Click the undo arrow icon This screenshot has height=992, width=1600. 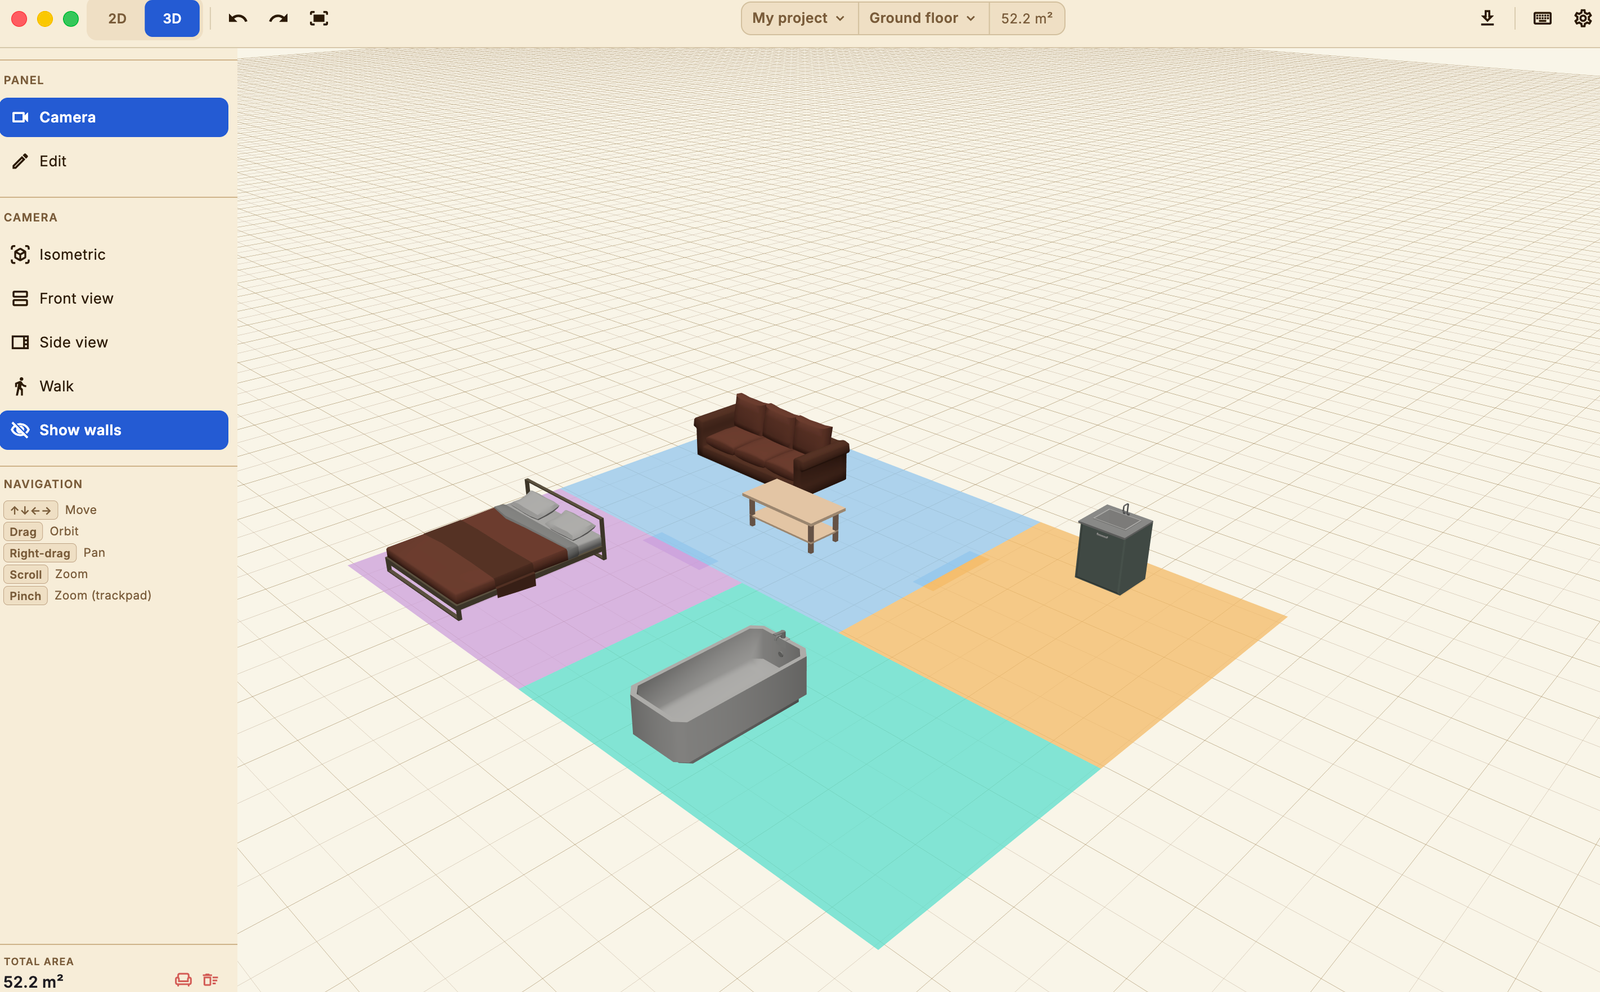(x=237, y=18)
